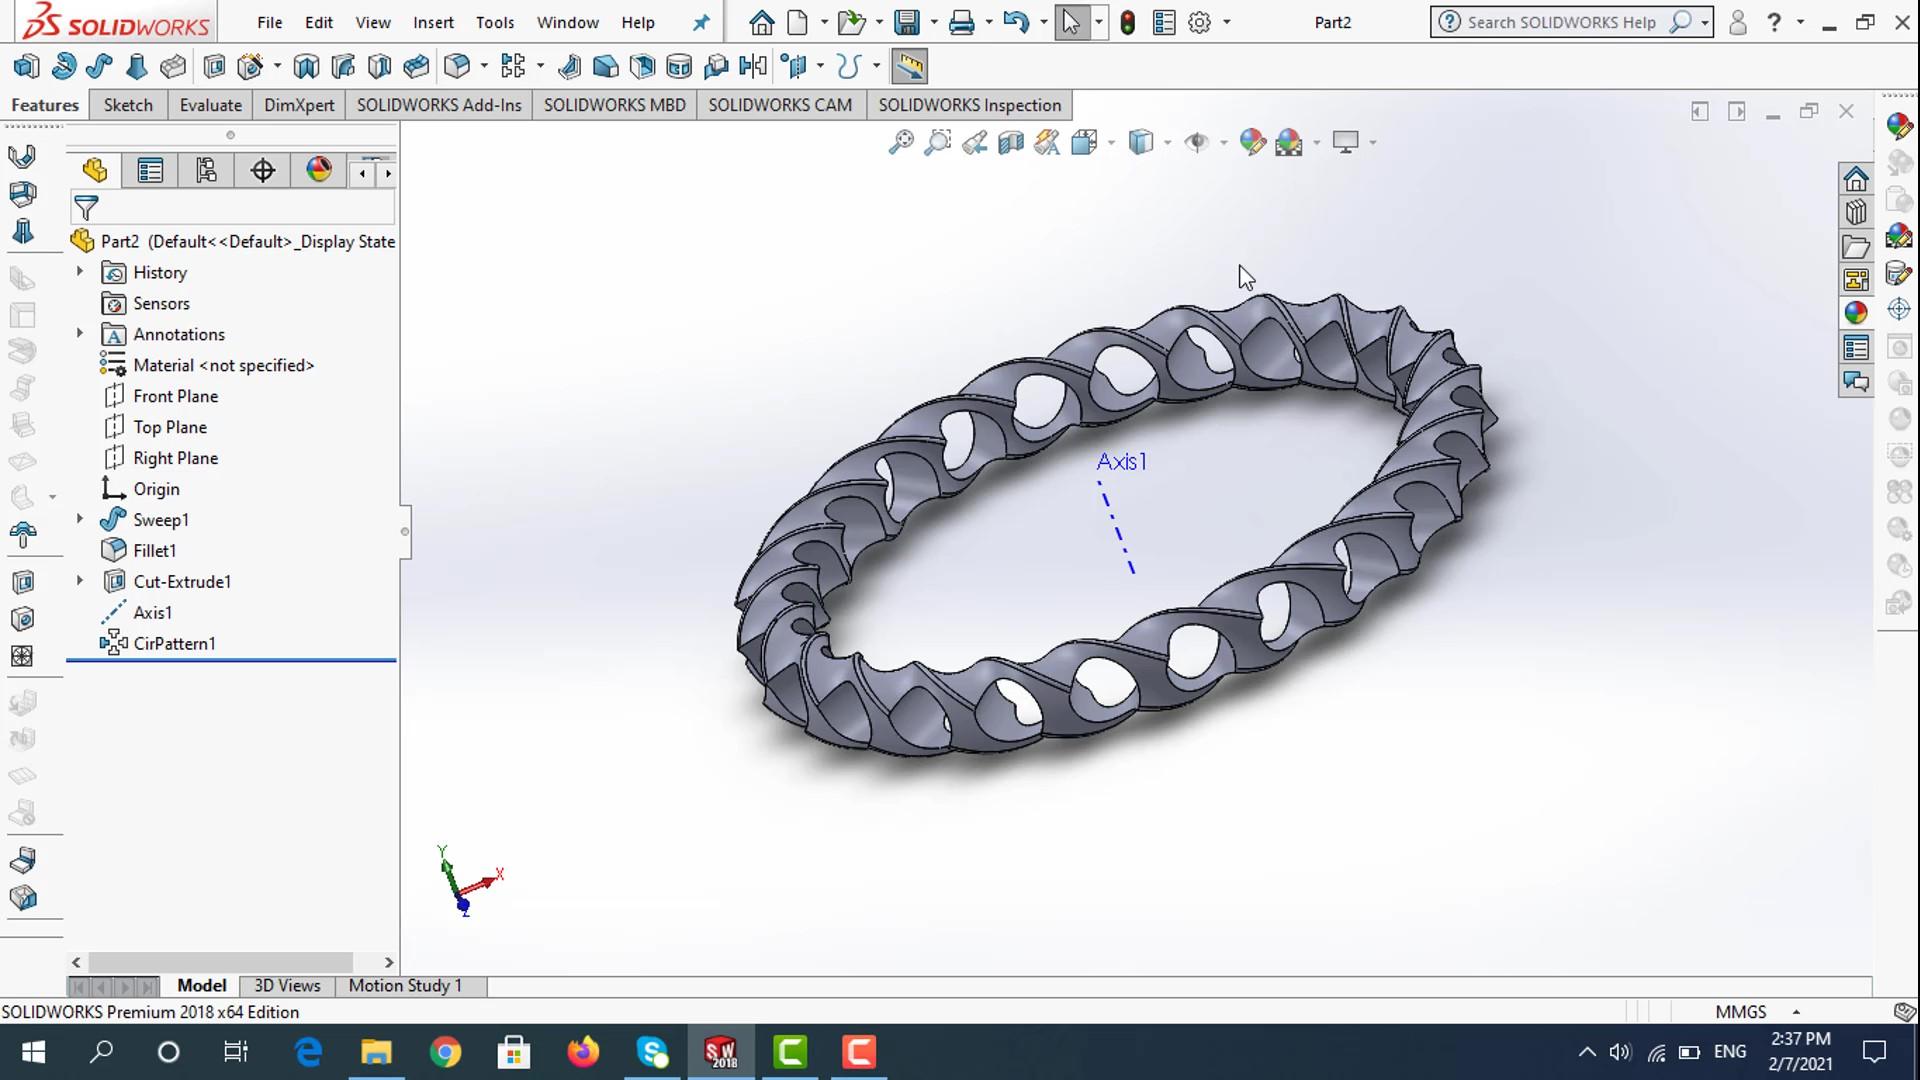This screenshot has height=1080, width=1920.
Task: Select the Swept Boss/Base tool
Action: coord(99,67)
